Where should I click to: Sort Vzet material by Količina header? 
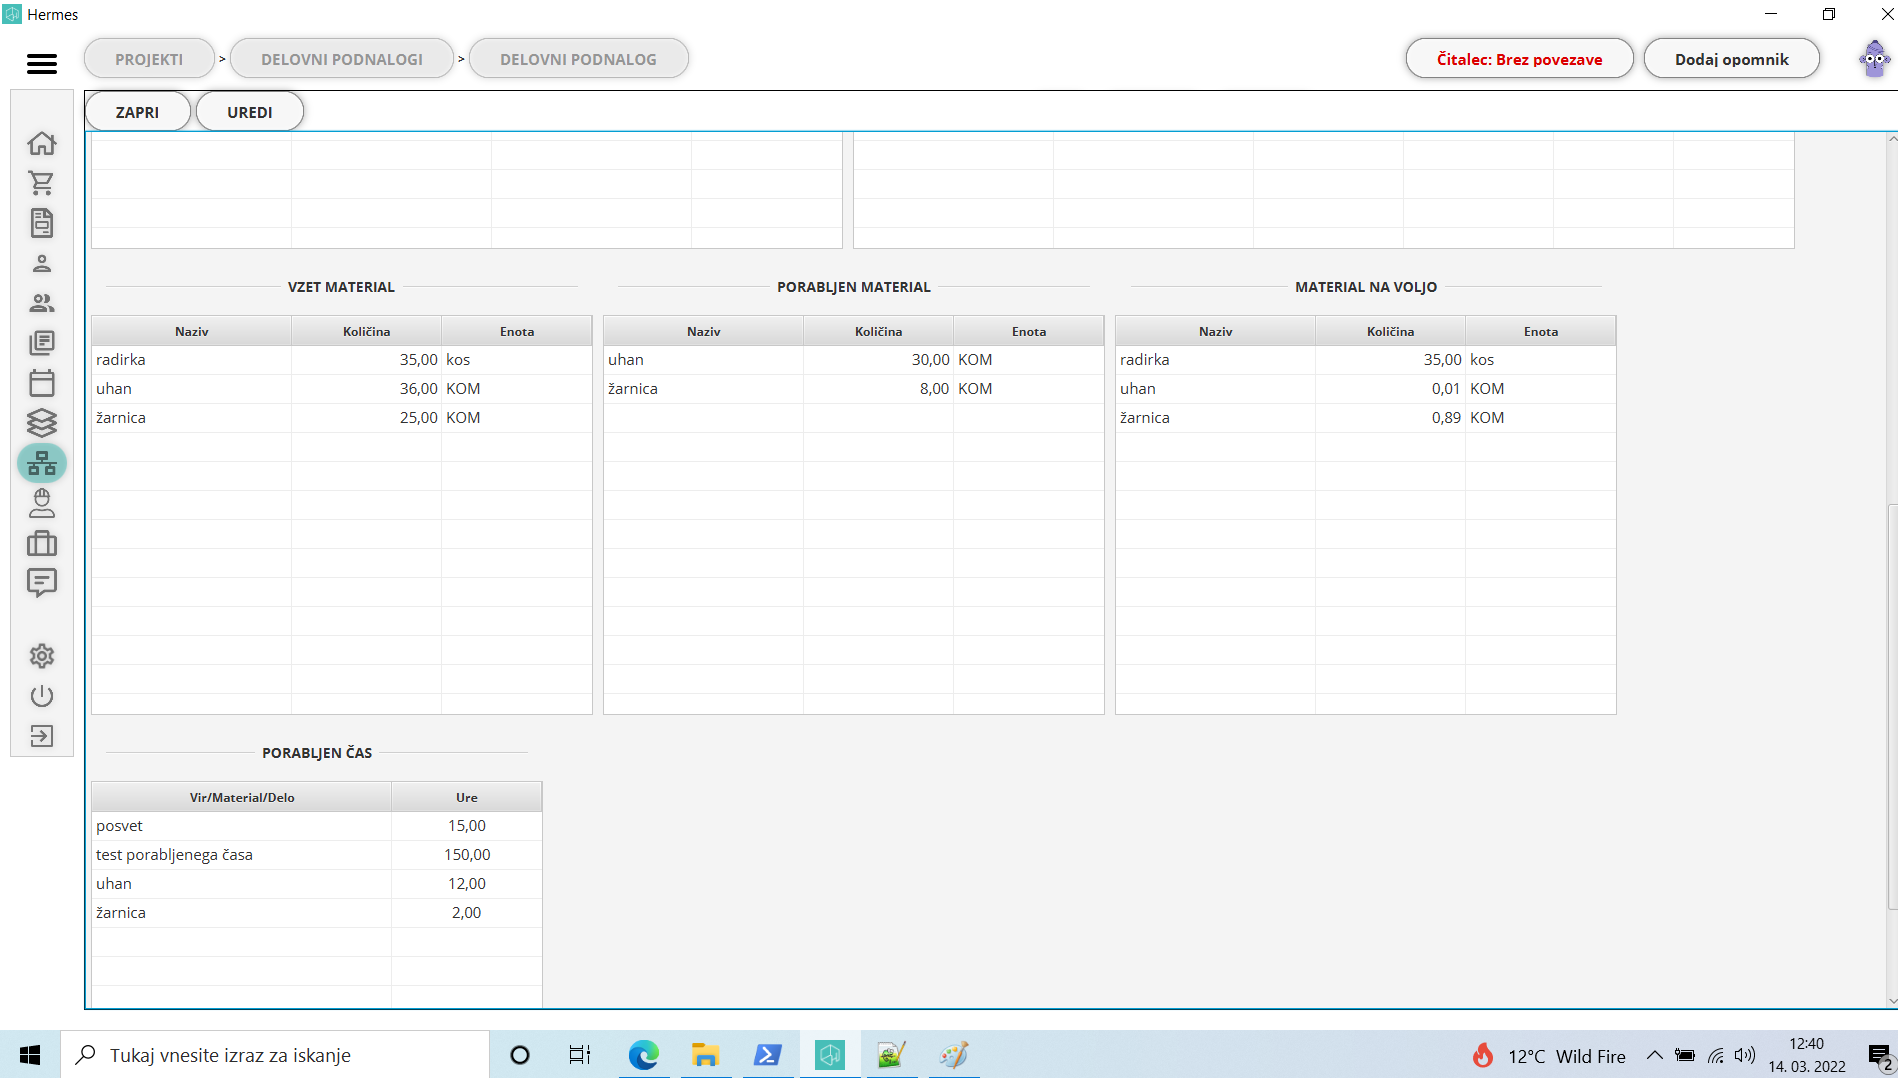click(366, 331)
